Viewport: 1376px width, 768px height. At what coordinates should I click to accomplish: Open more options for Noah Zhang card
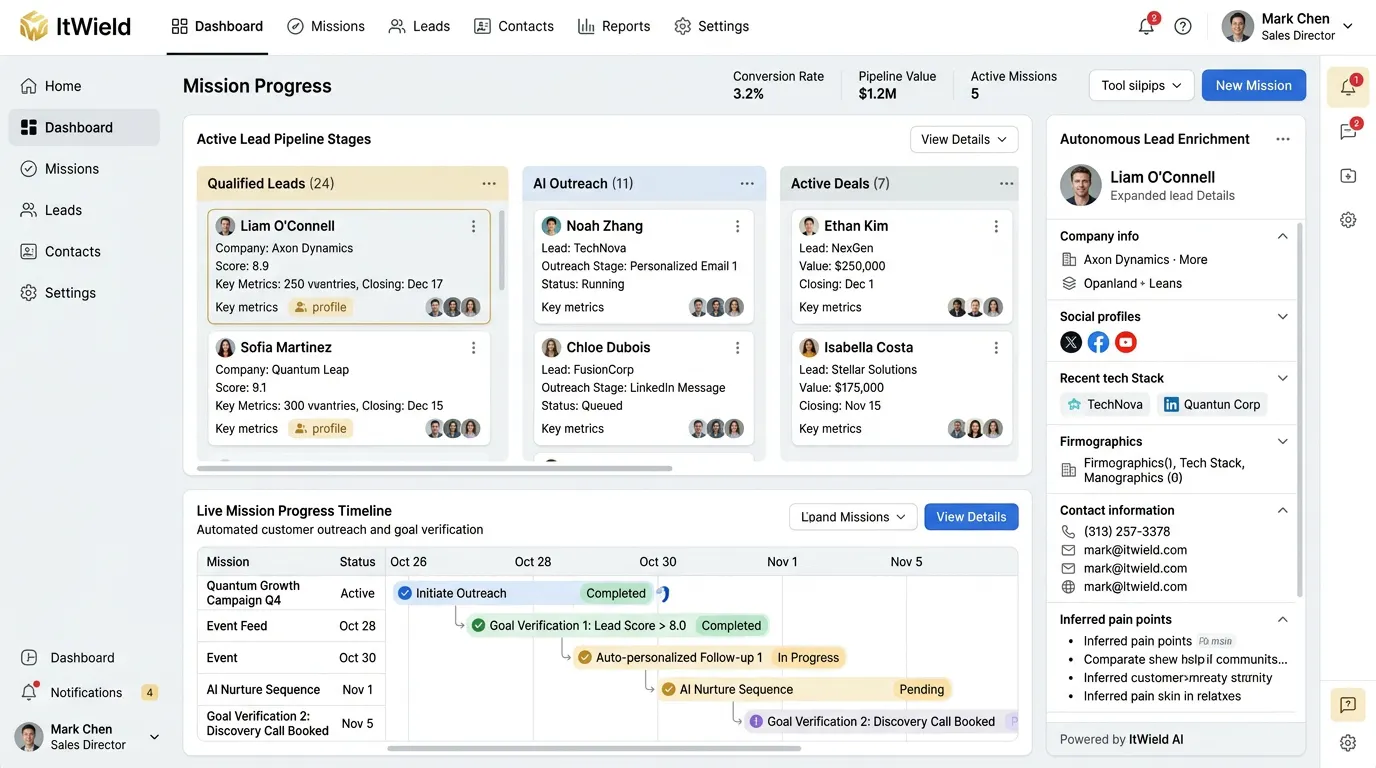pos(738,226)
